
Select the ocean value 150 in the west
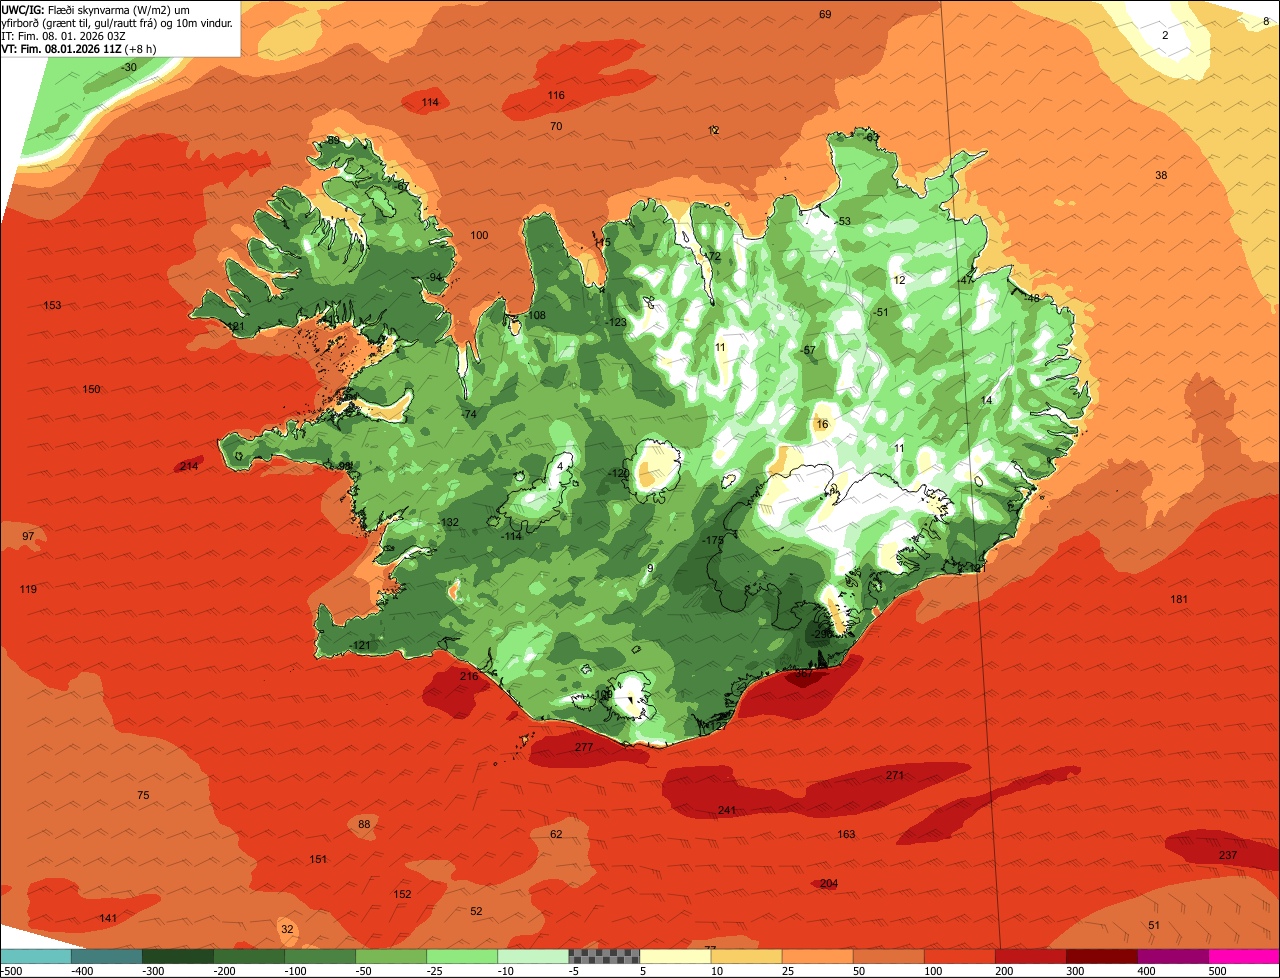click(91, 390)
